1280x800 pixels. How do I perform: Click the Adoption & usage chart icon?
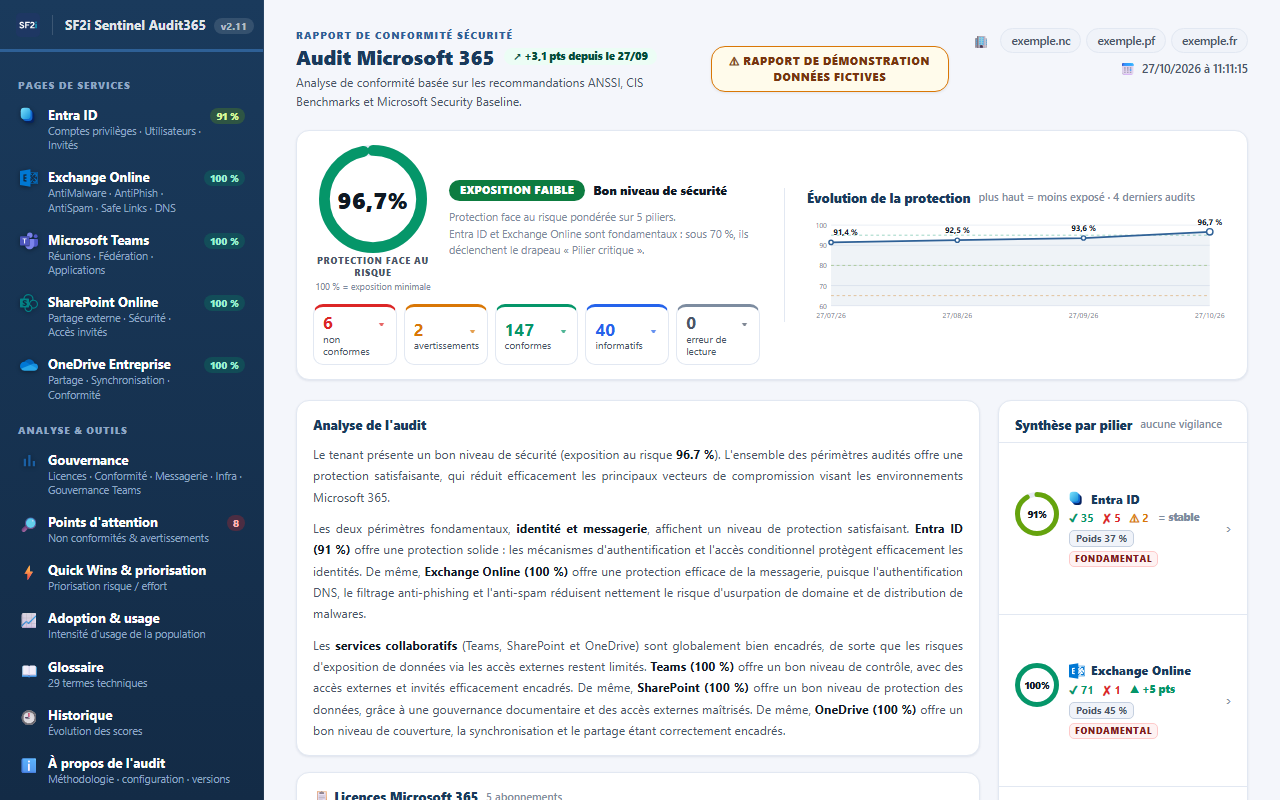click(x=28, y=619)
